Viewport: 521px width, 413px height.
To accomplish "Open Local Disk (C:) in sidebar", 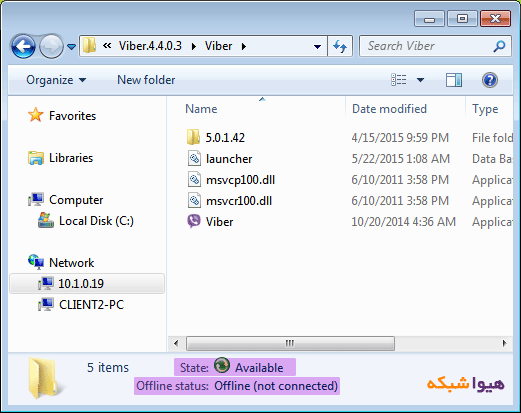I will (x=96, y=221).
